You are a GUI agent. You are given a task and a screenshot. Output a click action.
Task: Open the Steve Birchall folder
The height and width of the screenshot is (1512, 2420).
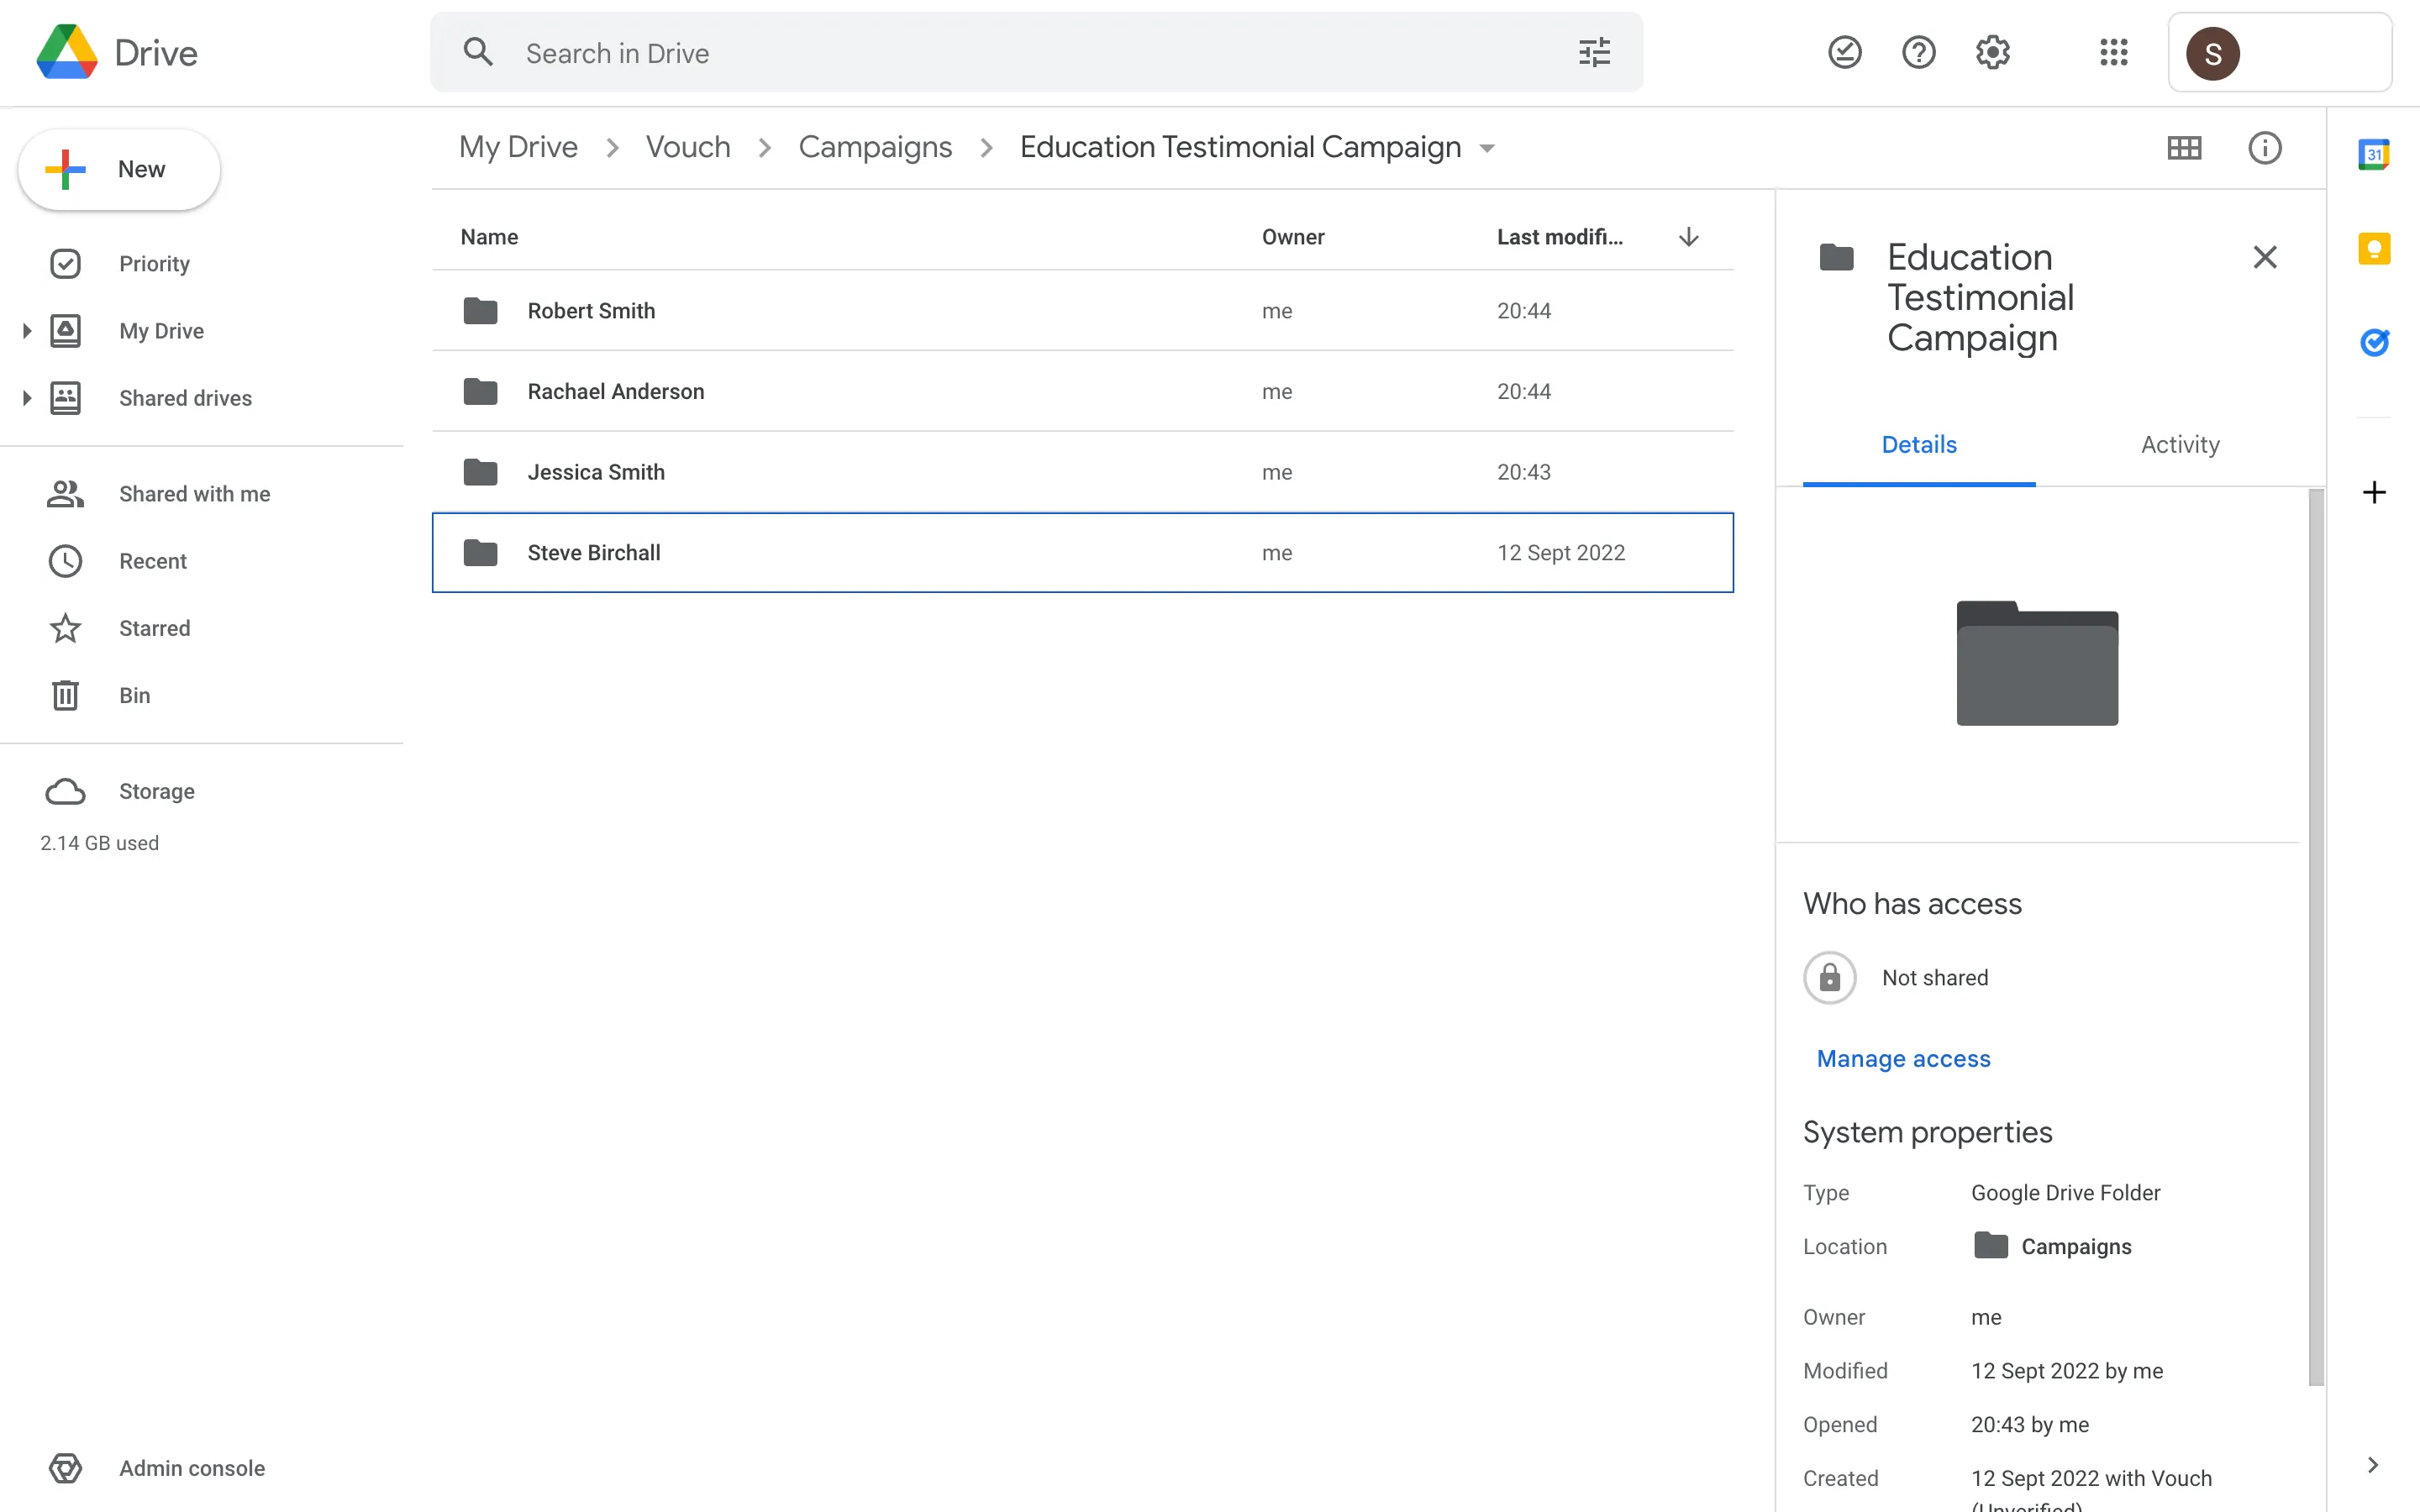coord(593,552)
